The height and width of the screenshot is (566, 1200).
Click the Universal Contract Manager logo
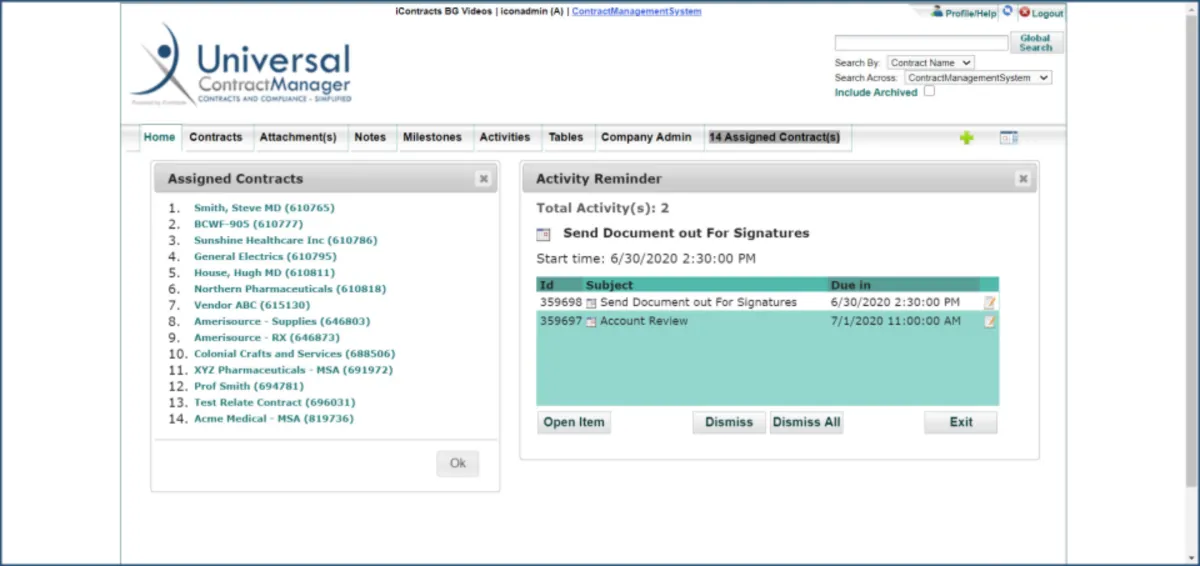coord(242,63)
